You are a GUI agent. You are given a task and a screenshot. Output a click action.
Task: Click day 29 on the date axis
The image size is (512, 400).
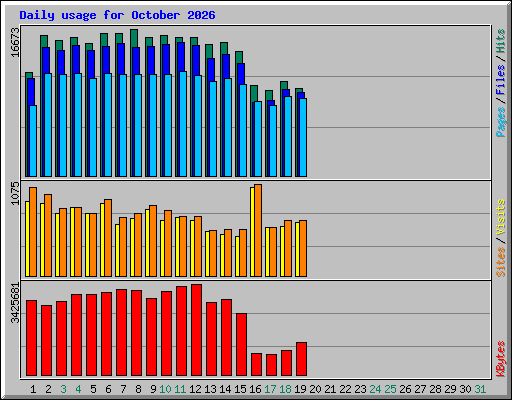450,389
